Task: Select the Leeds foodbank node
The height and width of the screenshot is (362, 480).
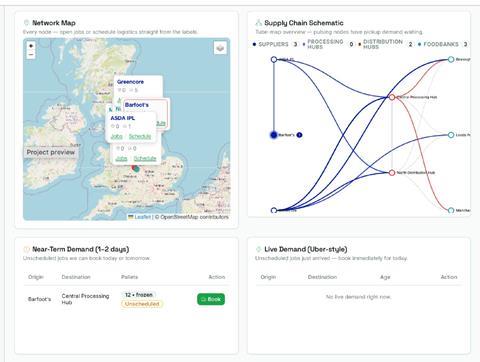Action: pyautogui.click(x=451, y=135)
